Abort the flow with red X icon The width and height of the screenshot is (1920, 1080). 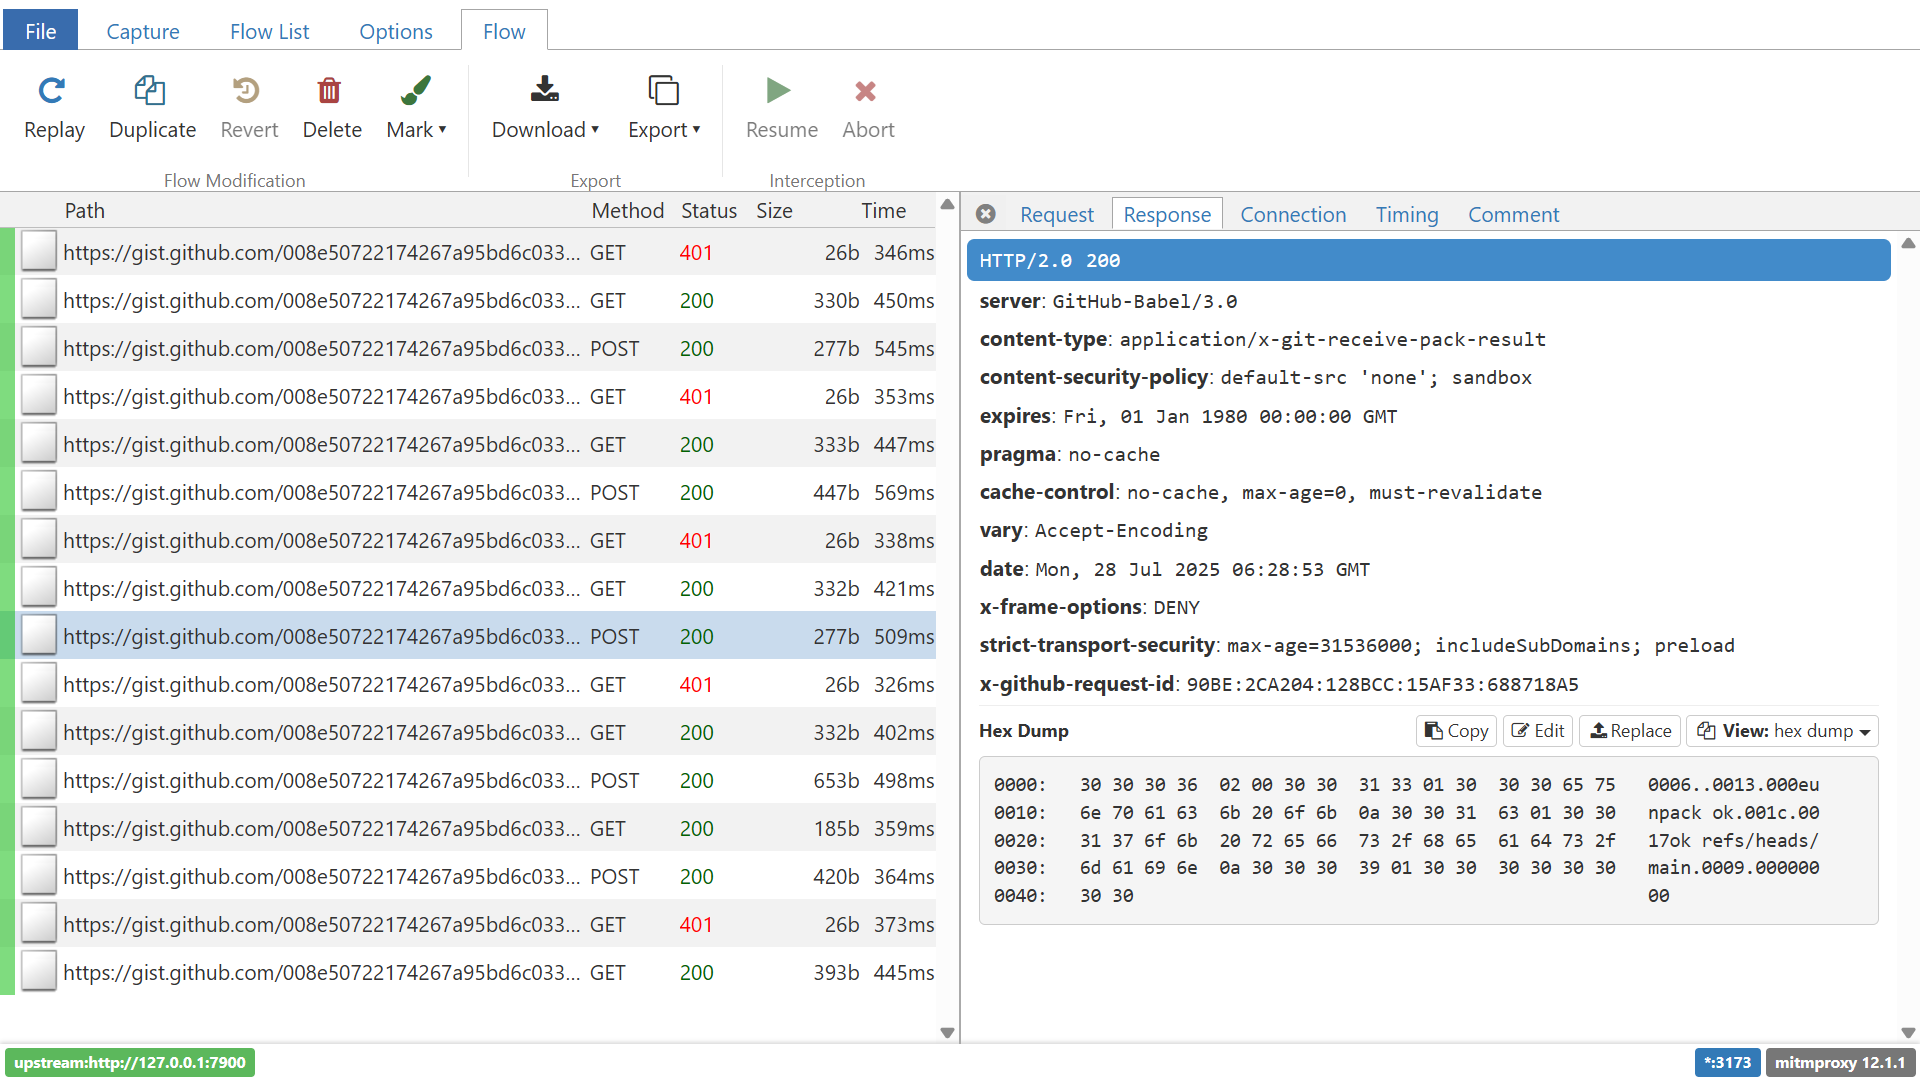tap(866, 91)
